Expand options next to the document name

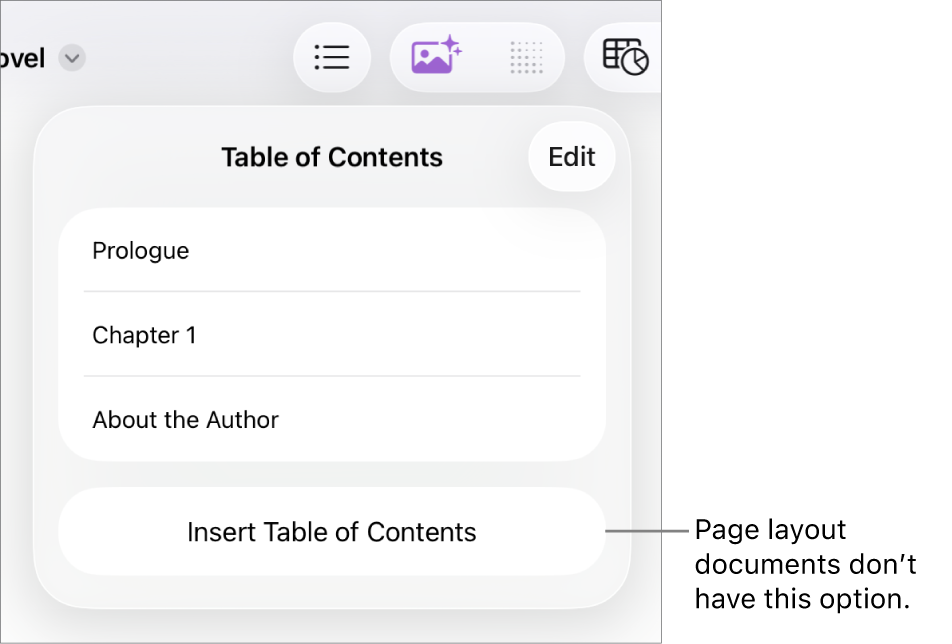[71, 58]
